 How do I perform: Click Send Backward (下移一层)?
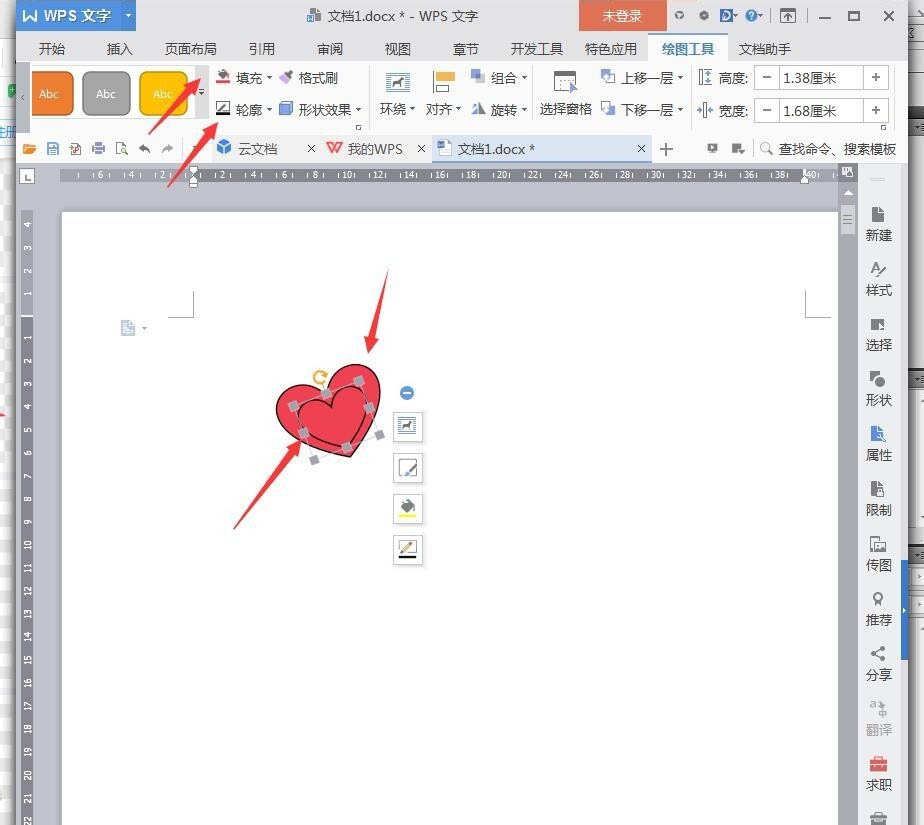coord(642,109)
